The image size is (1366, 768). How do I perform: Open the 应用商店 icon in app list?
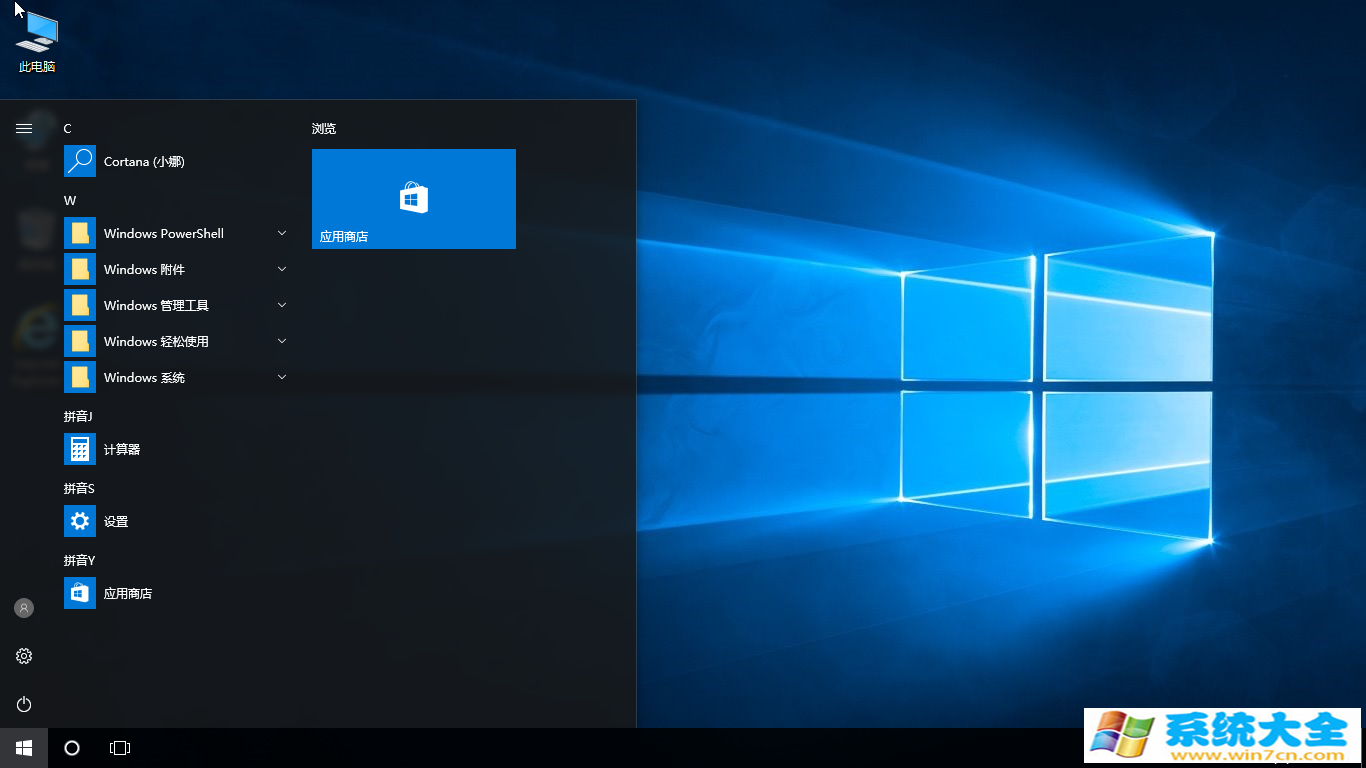(80, 593)
